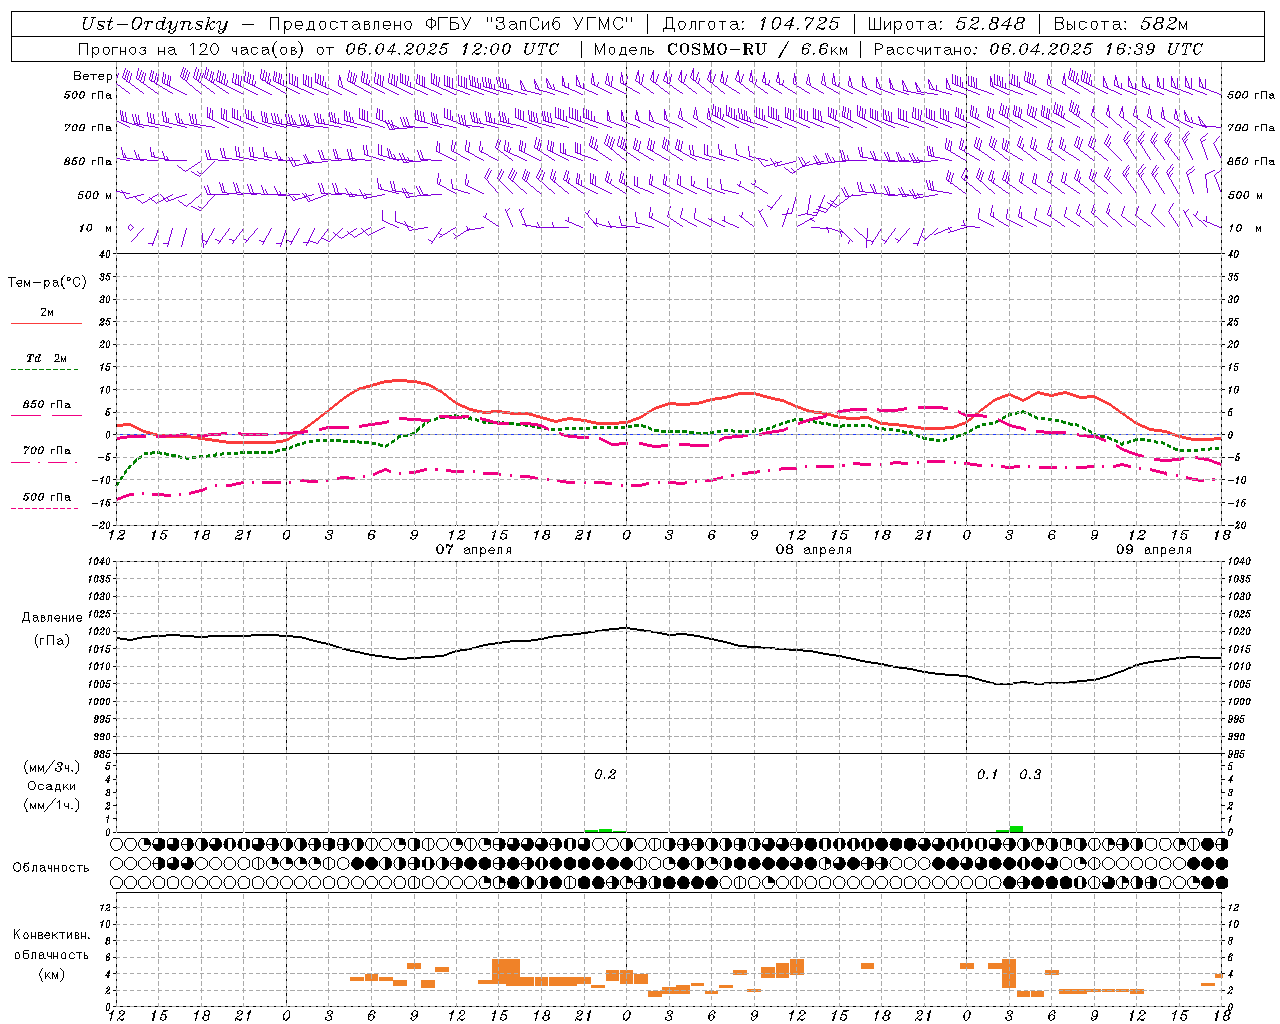
Task: Click the (мм/1ч.) precipitation unit label
Action: [x=52, y=805]
